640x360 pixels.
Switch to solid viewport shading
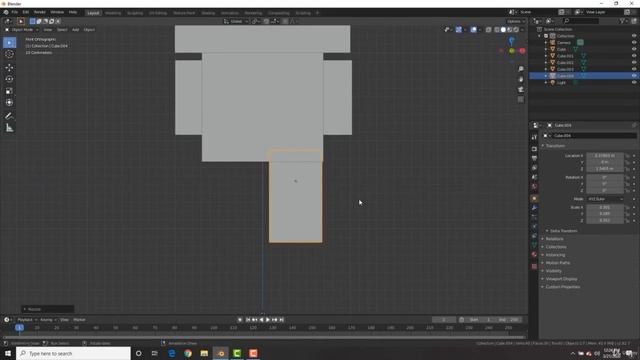click(503, 30)
